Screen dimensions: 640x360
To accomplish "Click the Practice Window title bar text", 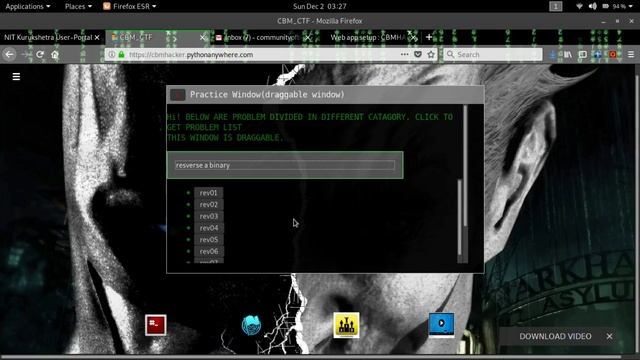I will [x=267, y=95].
